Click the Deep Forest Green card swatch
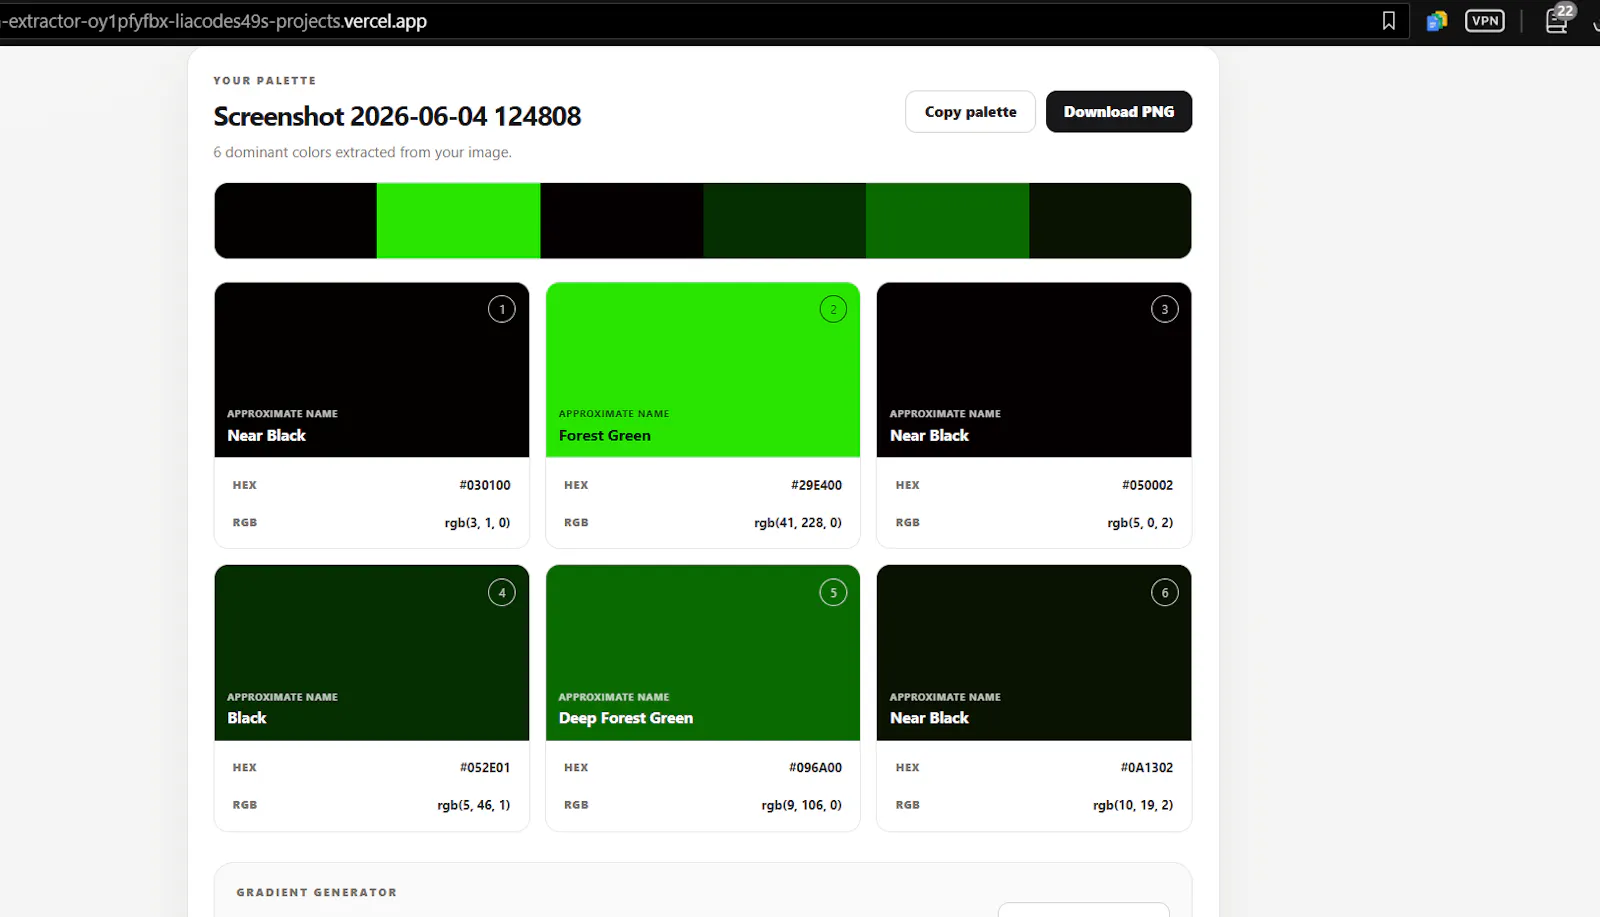 (x=703, y=653)
